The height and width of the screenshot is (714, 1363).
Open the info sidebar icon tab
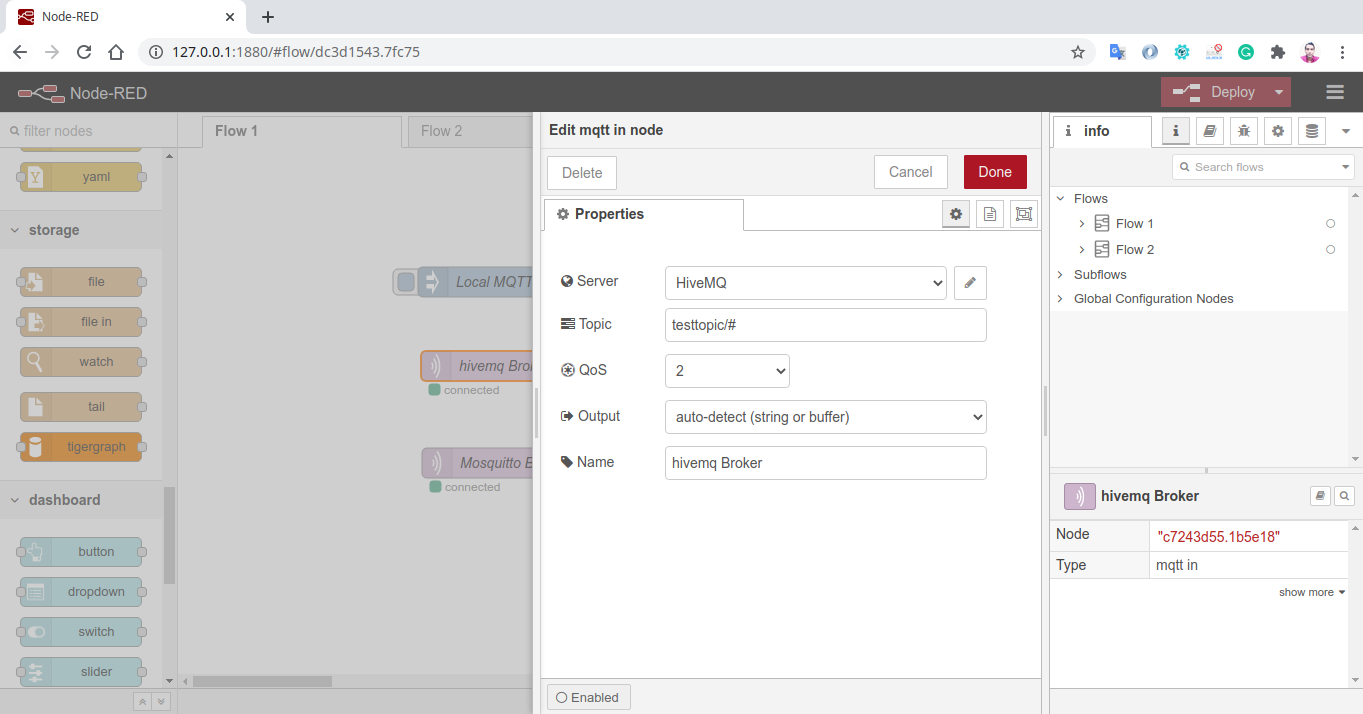tap(1175, 131)
